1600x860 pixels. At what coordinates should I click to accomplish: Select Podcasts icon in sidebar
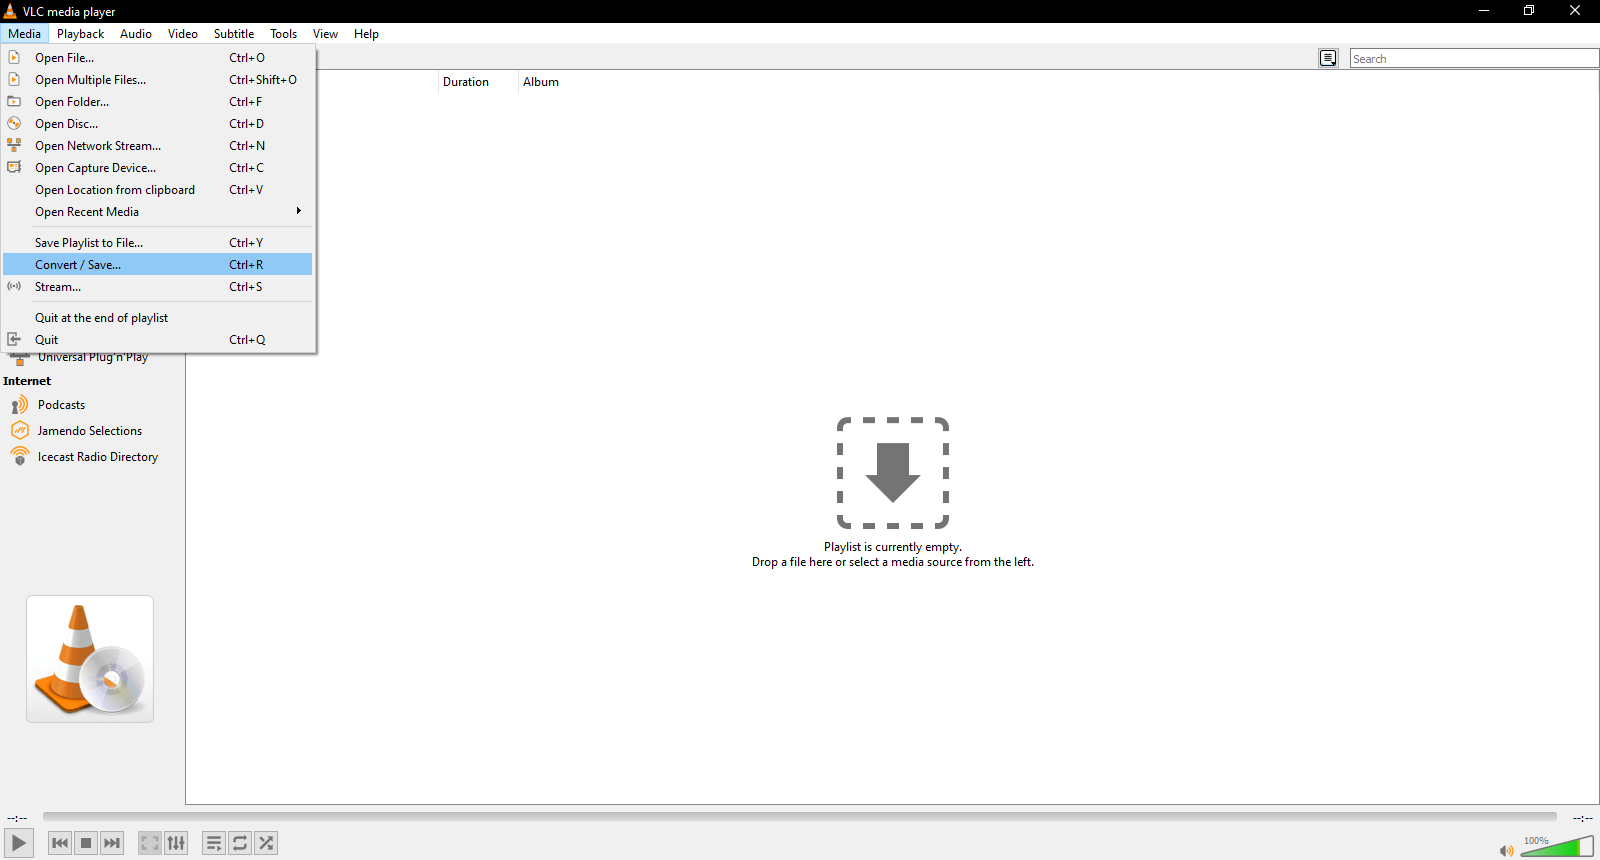[20, 405]
